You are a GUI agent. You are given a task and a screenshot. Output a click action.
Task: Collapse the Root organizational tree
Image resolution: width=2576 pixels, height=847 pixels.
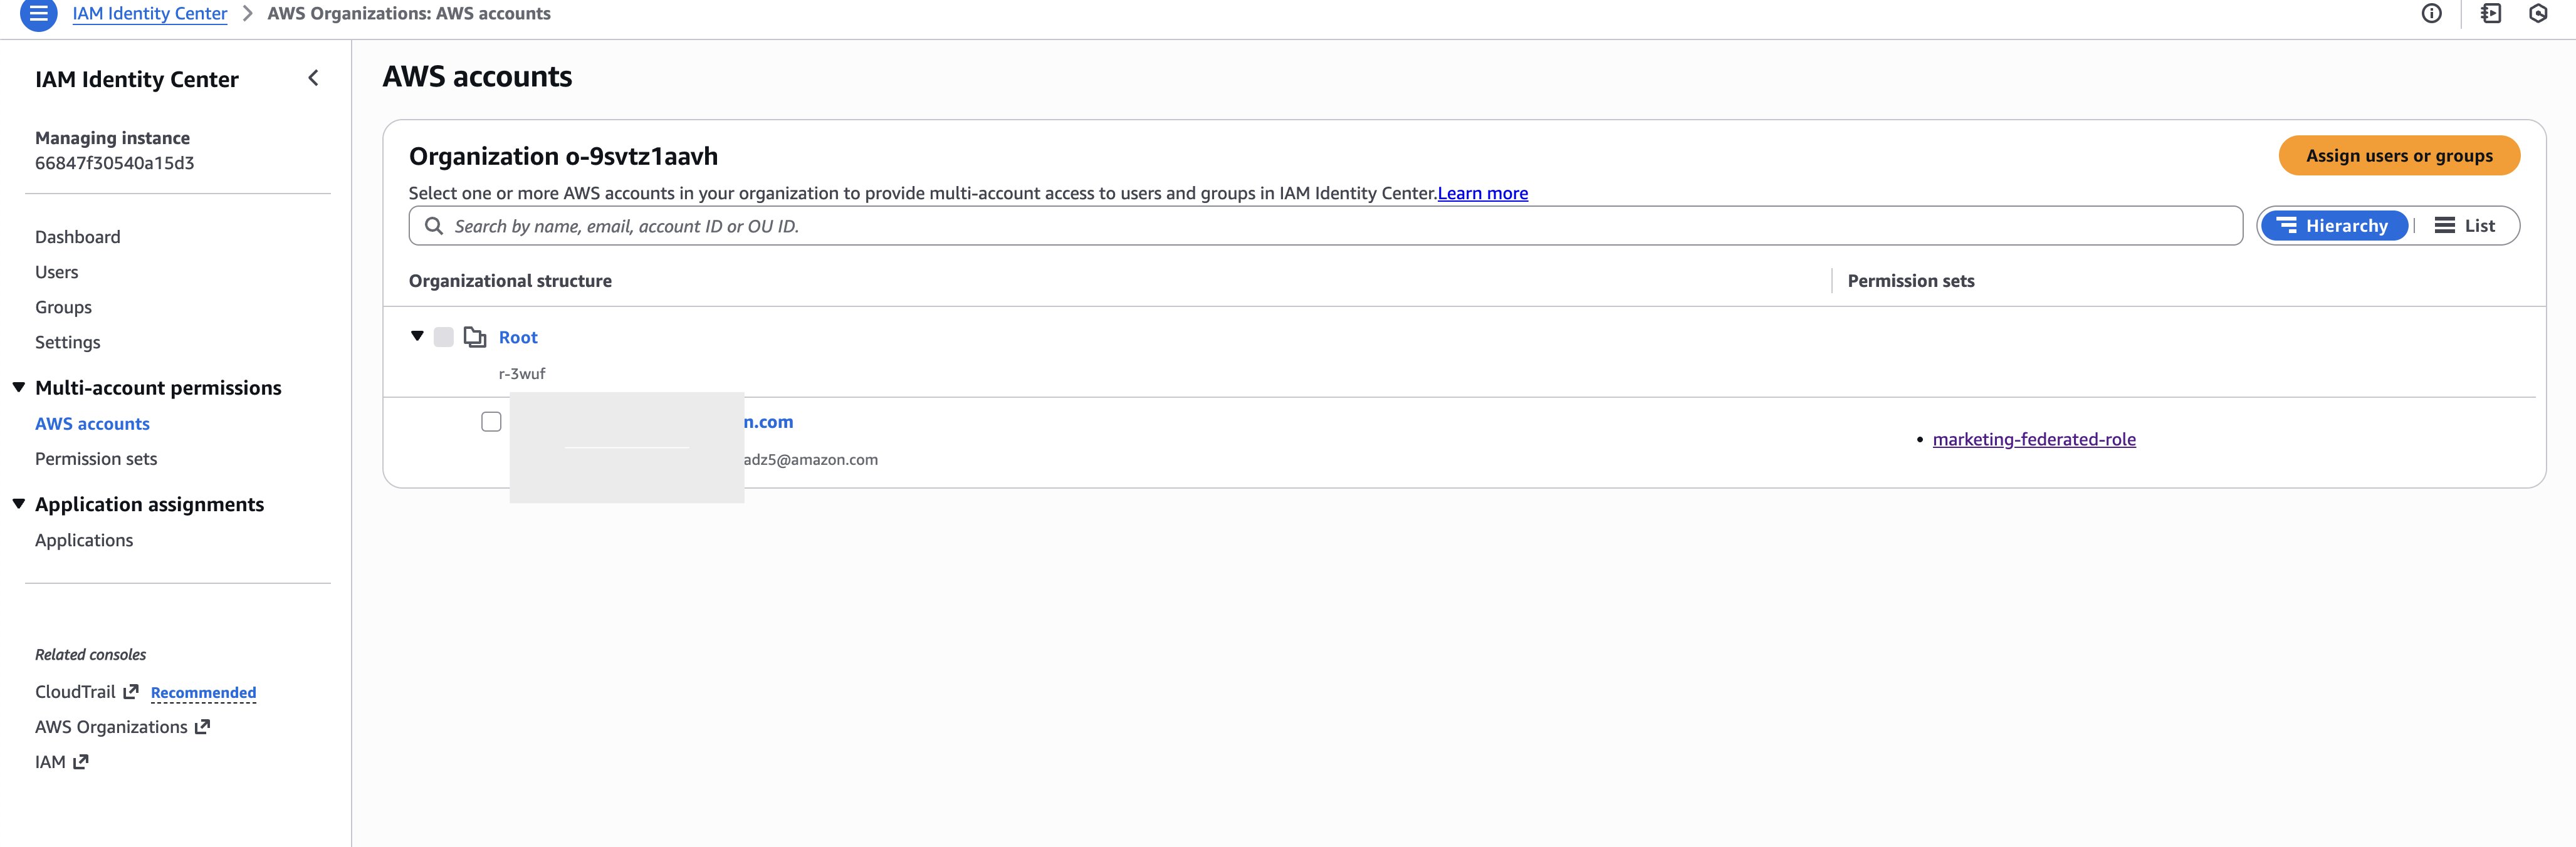(x=416, y=337)
